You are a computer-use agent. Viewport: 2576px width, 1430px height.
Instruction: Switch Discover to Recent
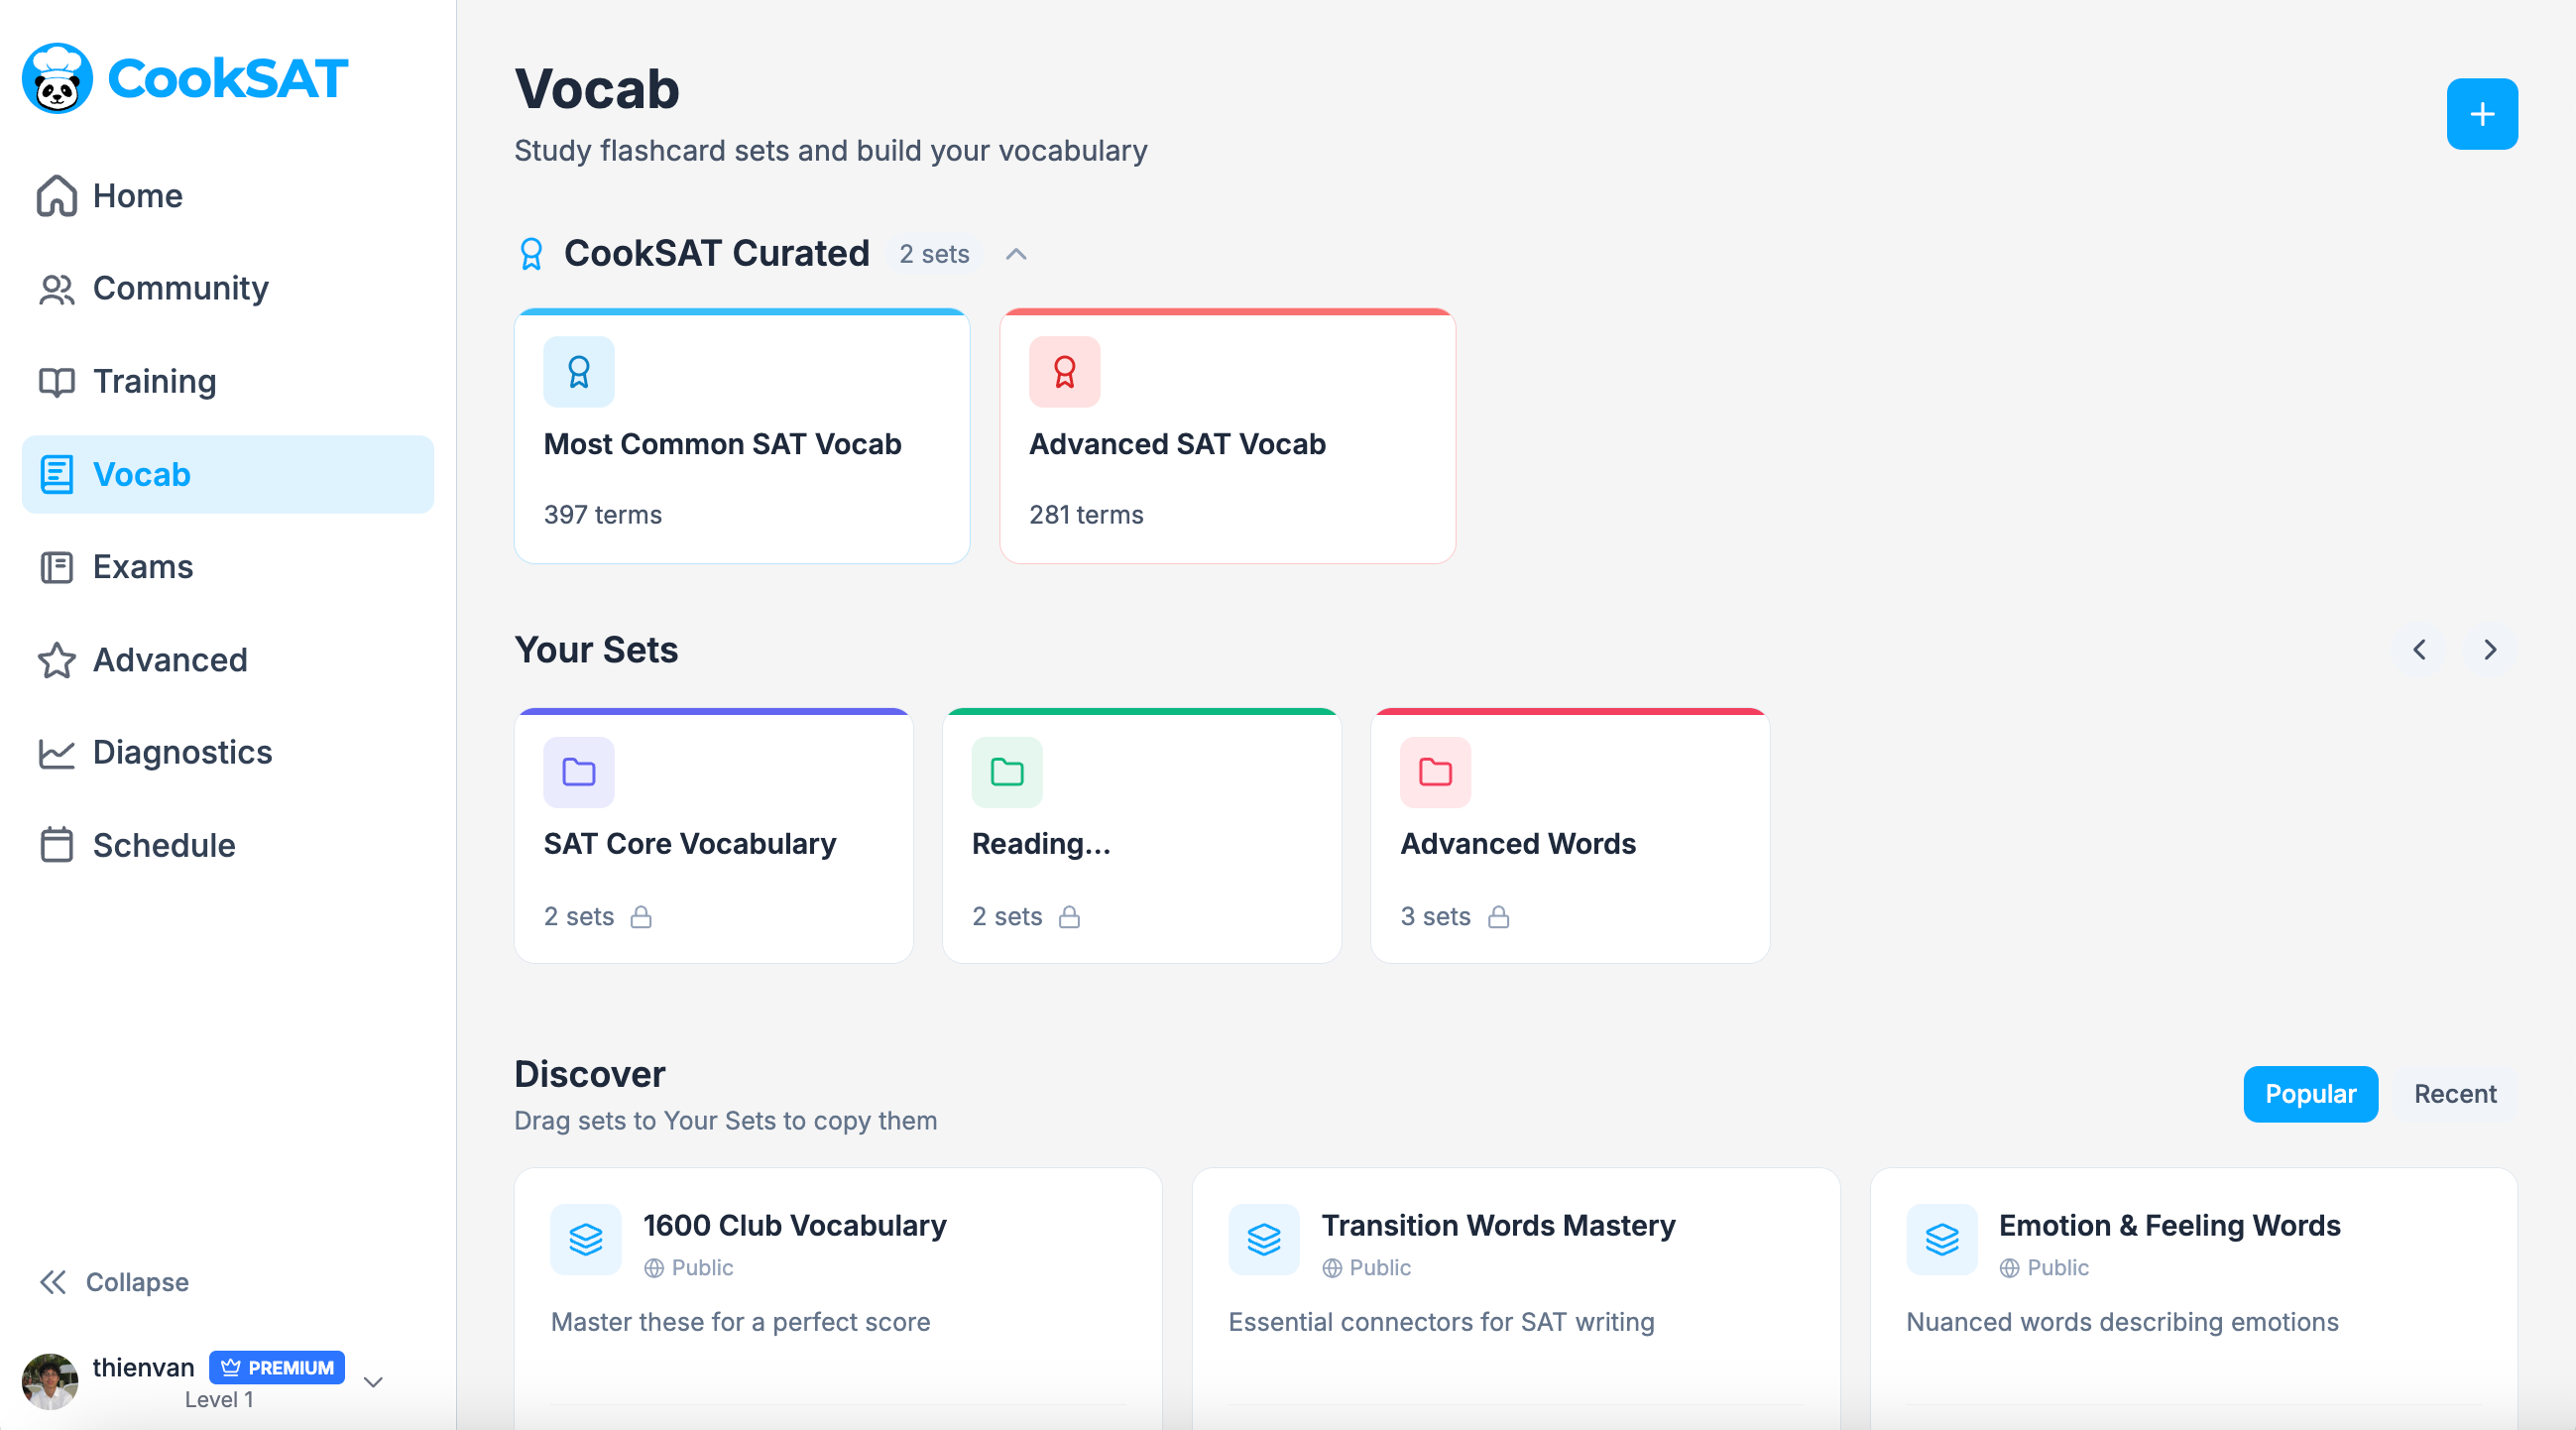coord(2454,1094)
